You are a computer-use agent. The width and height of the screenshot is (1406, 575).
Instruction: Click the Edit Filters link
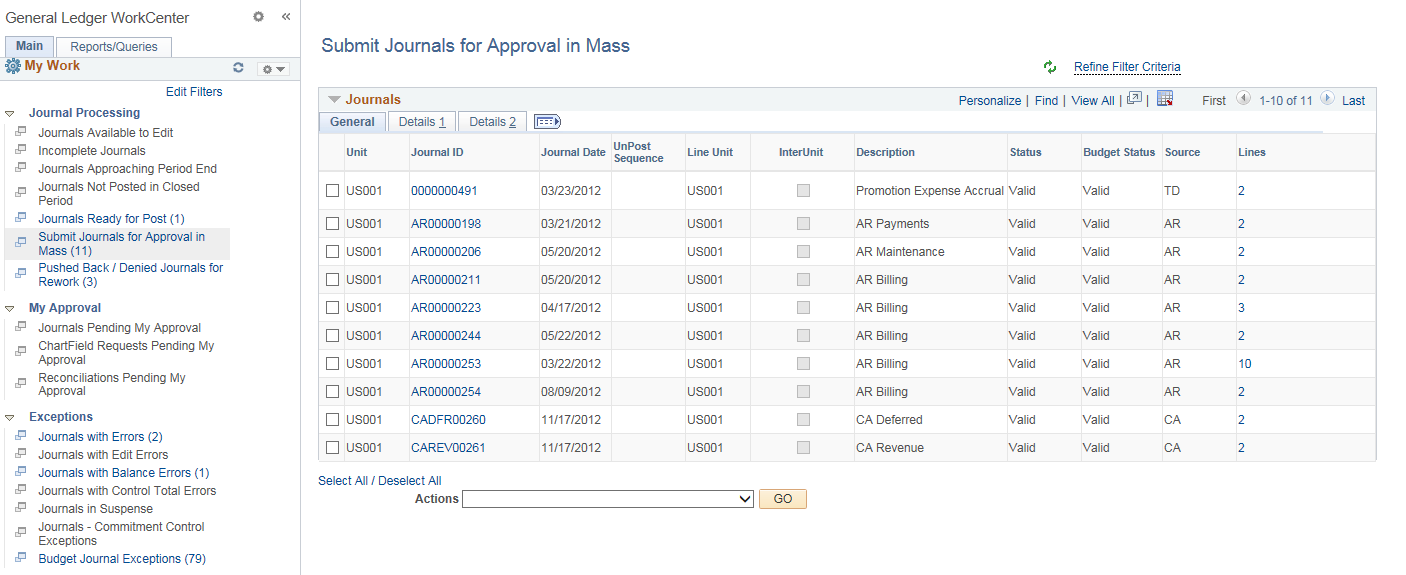pyautogui.click(x=194, y=92)
